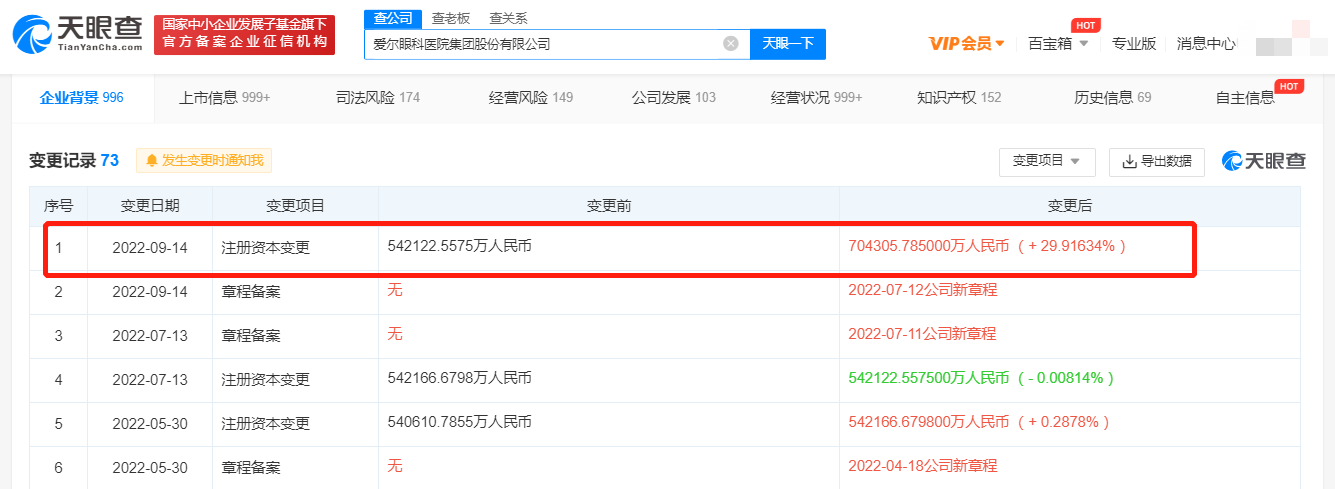Click 注册资本变更 in row 1
This screenshot has width=1335, height=489.
265,247
